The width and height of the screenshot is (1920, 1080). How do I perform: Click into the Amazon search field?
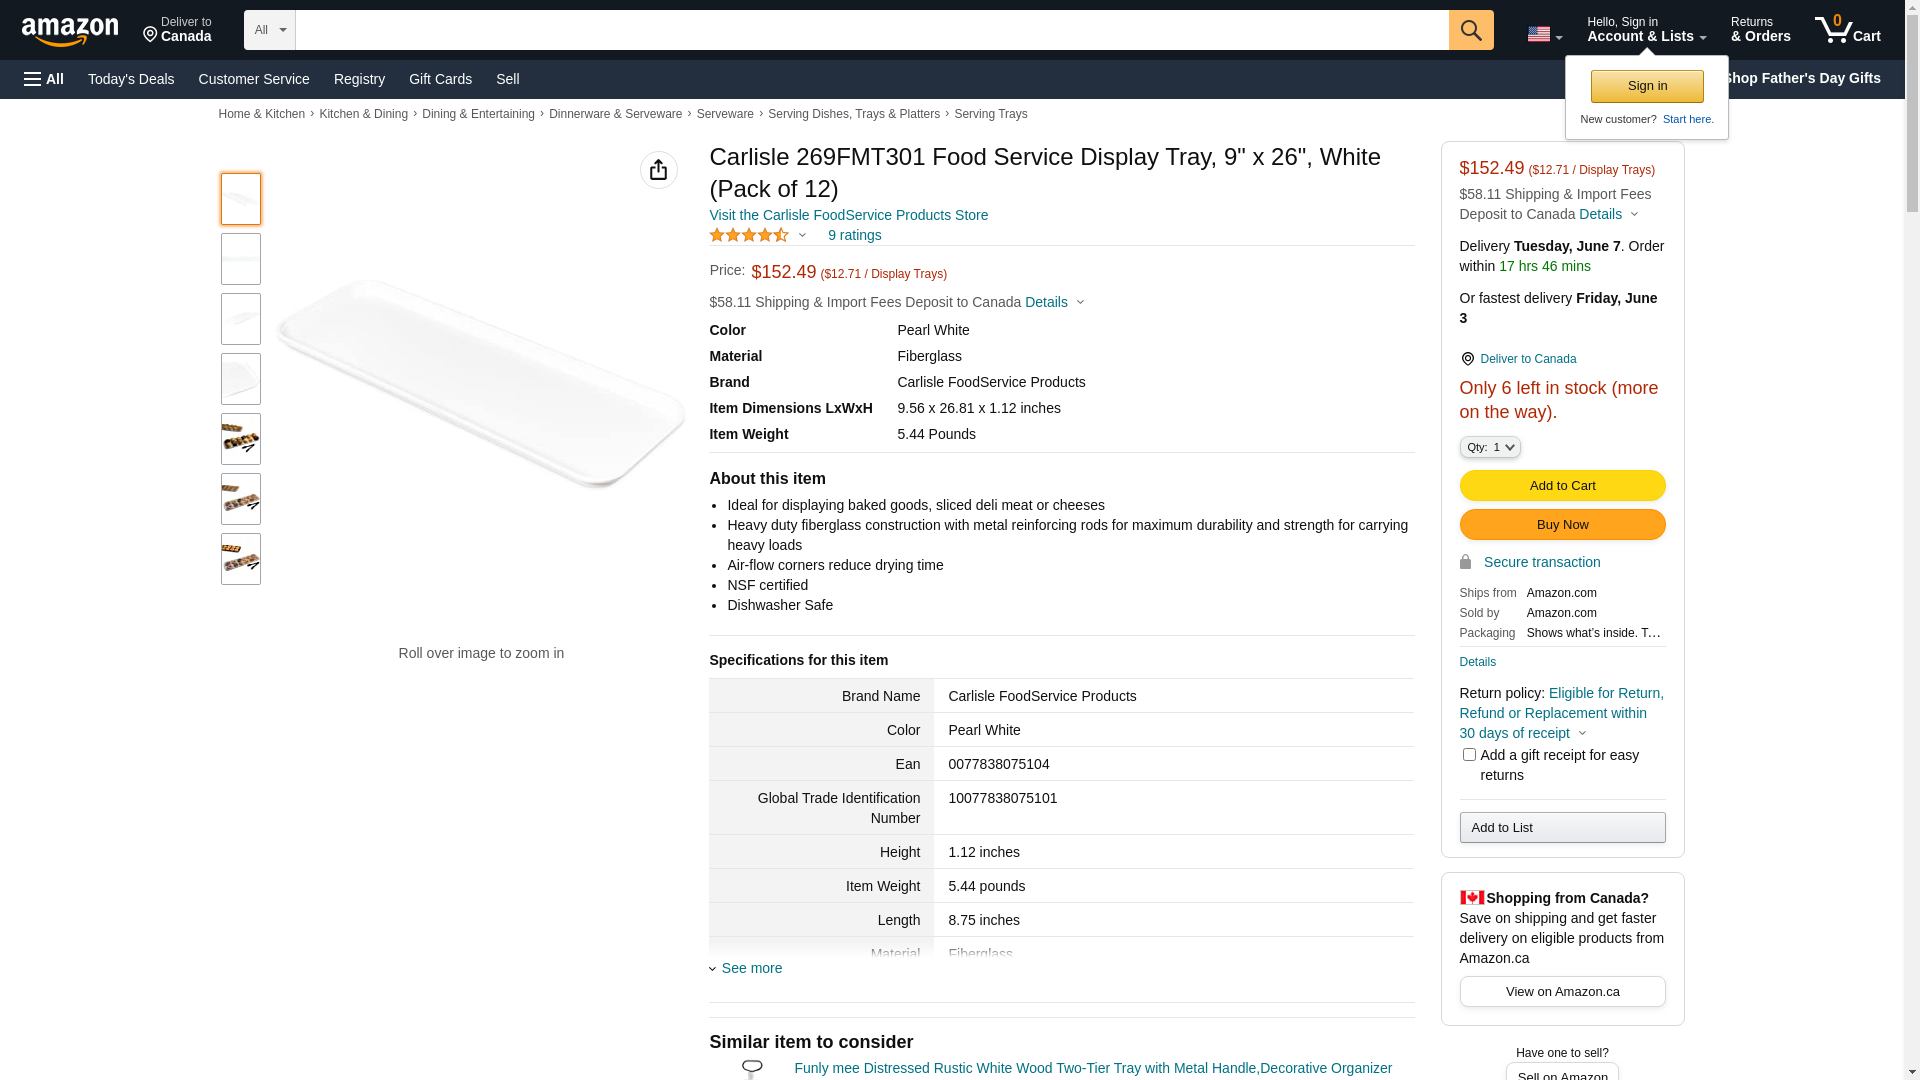(870, 30)
